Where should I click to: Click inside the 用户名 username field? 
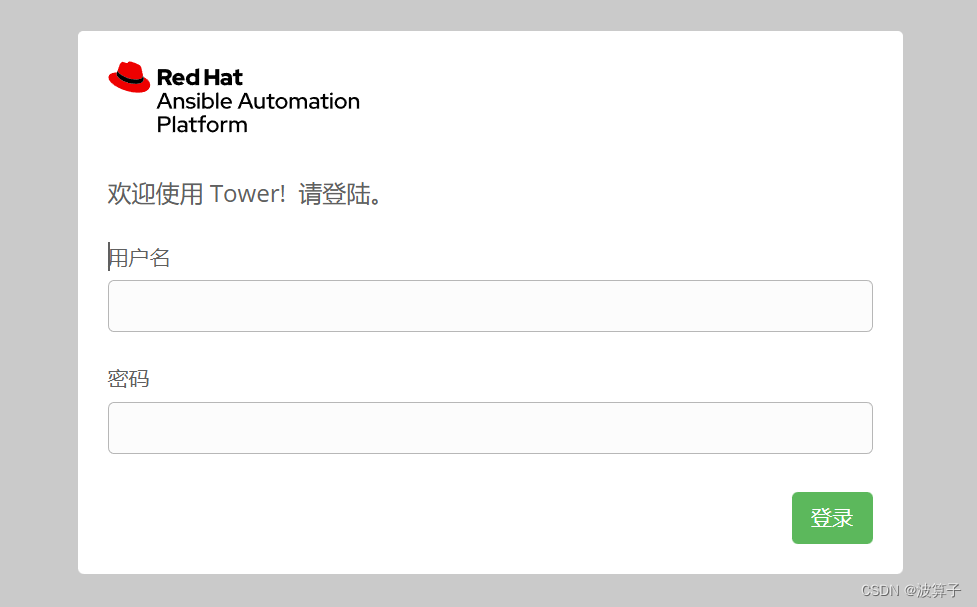490,306
